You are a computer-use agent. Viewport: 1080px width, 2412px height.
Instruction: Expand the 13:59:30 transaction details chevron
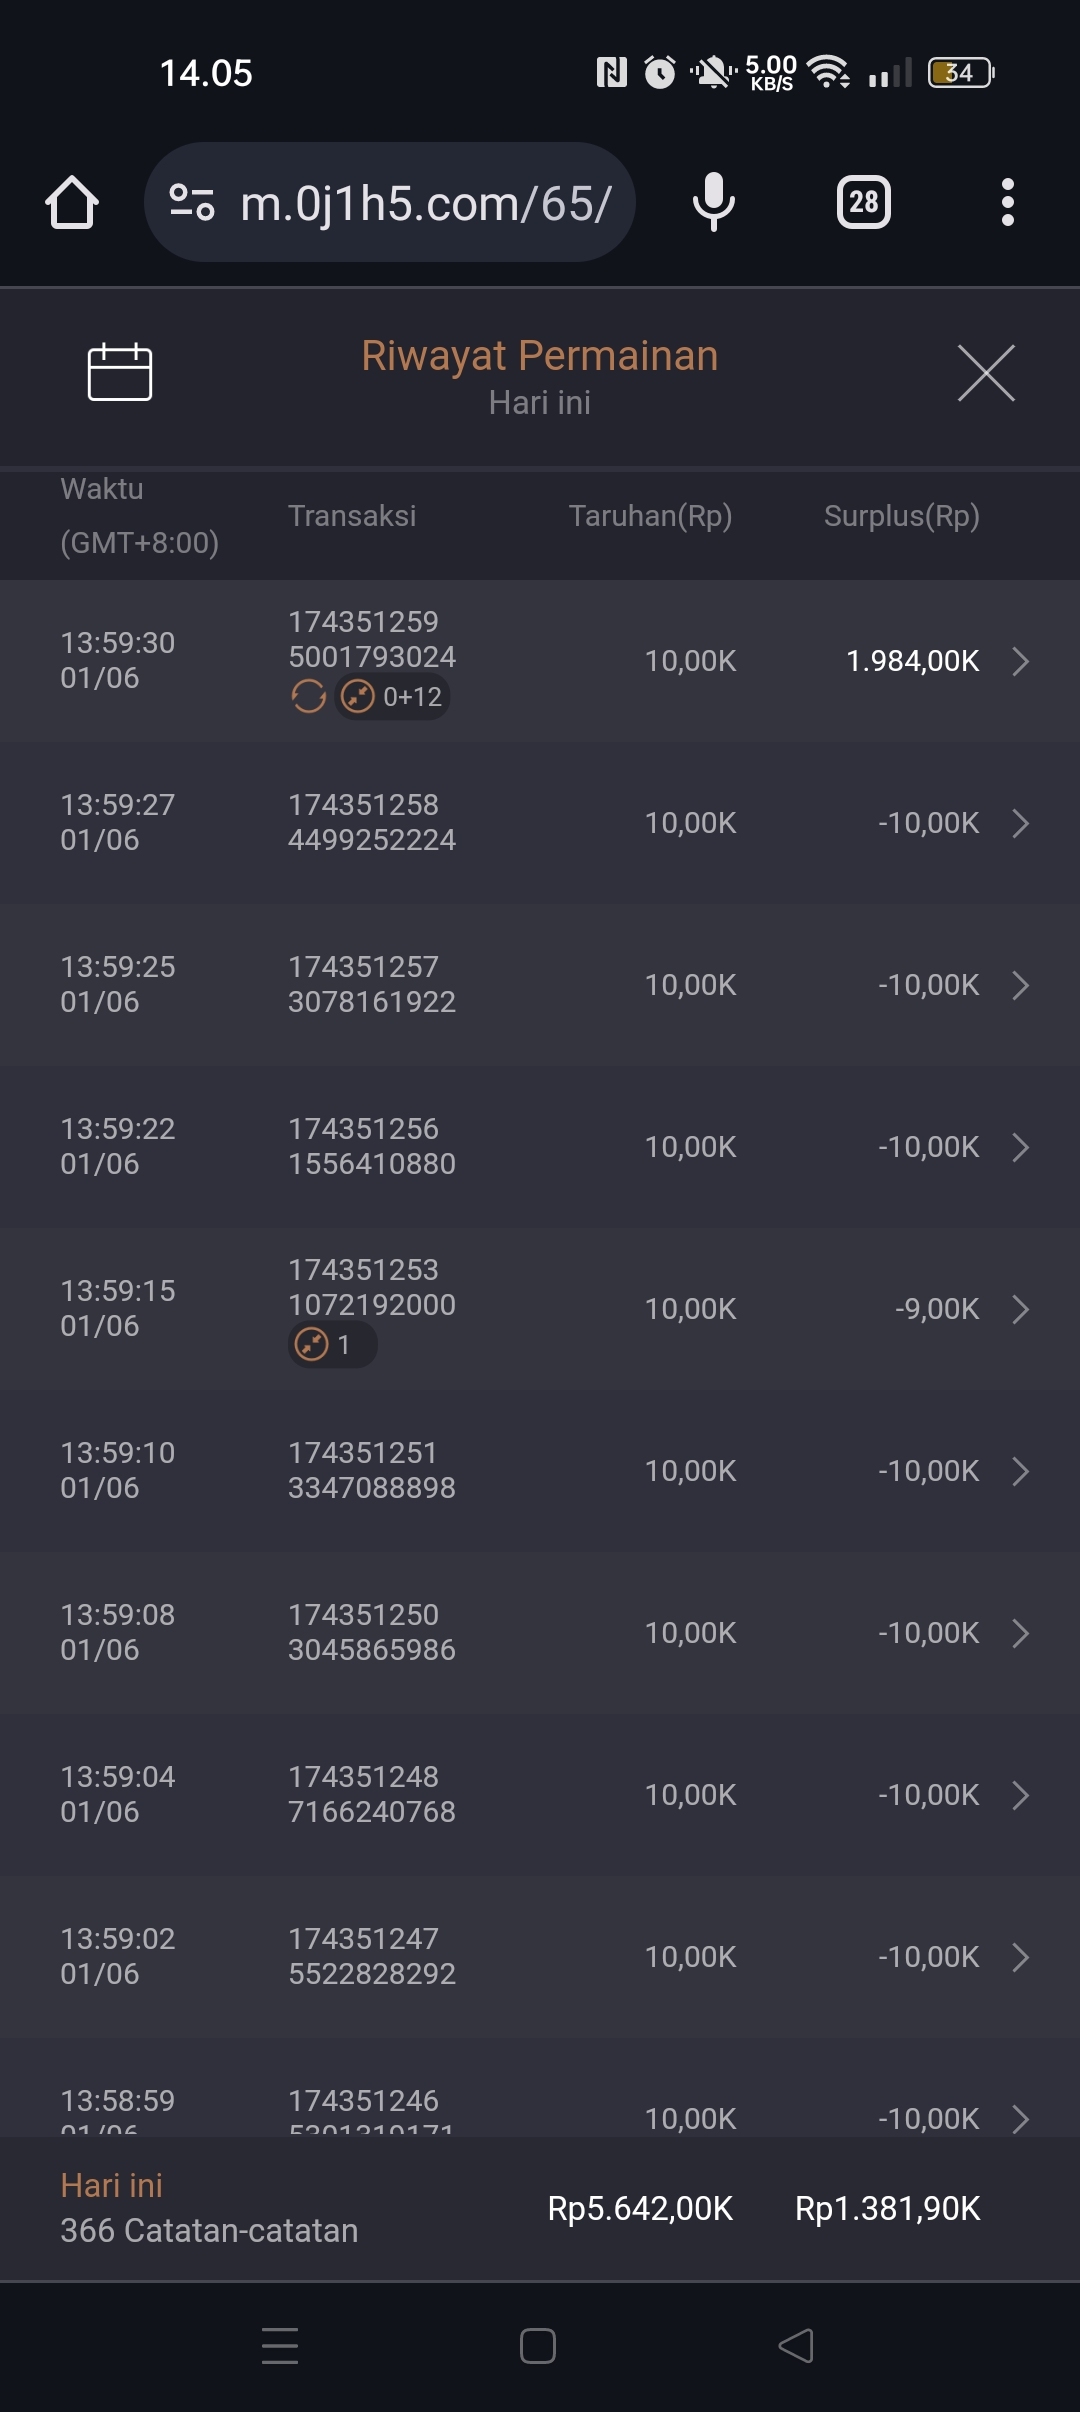coord(1020,661)
